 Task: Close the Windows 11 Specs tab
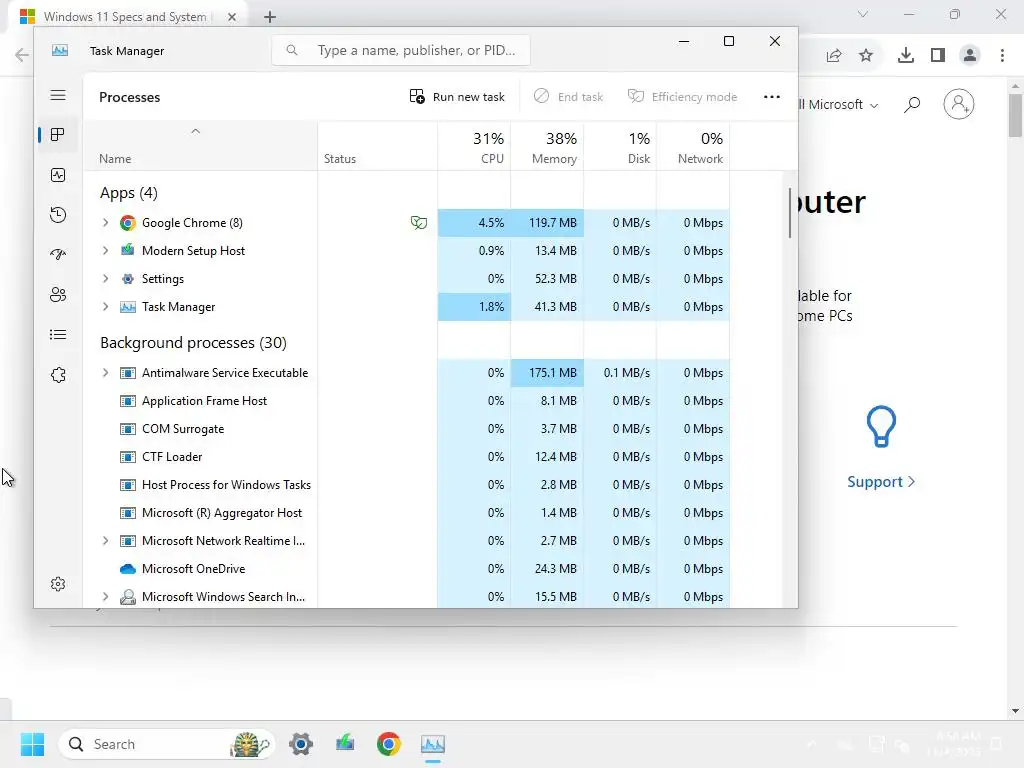232,17
